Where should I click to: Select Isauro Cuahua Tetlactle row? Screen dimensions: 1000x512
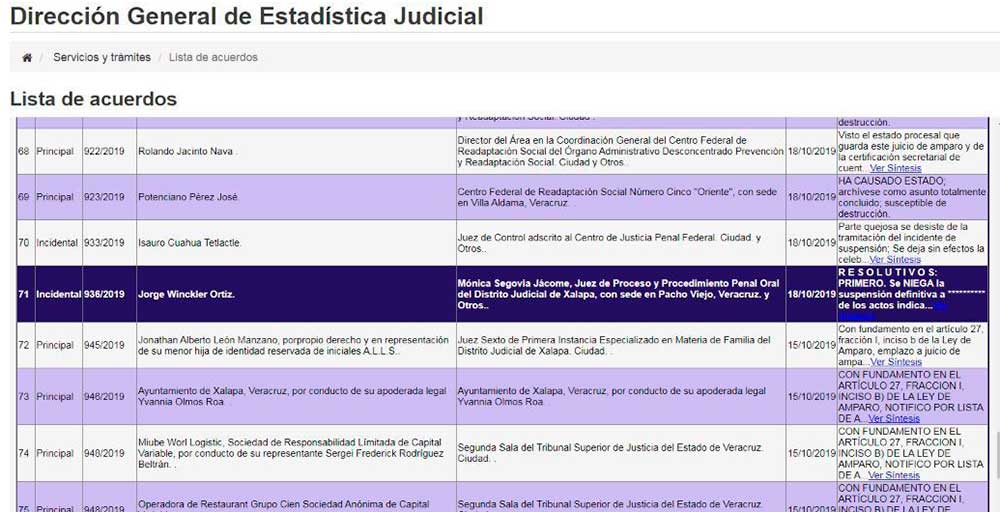pos(190,243)
